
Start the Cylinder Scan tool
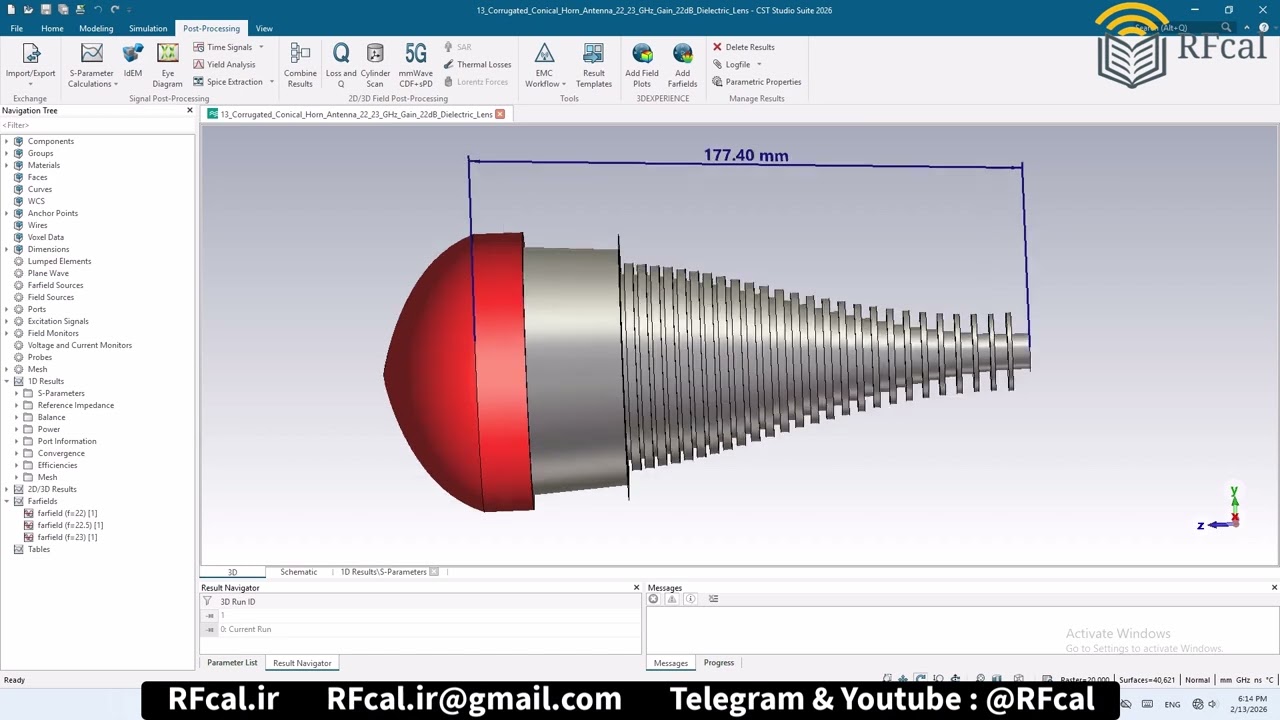(375, 64)
